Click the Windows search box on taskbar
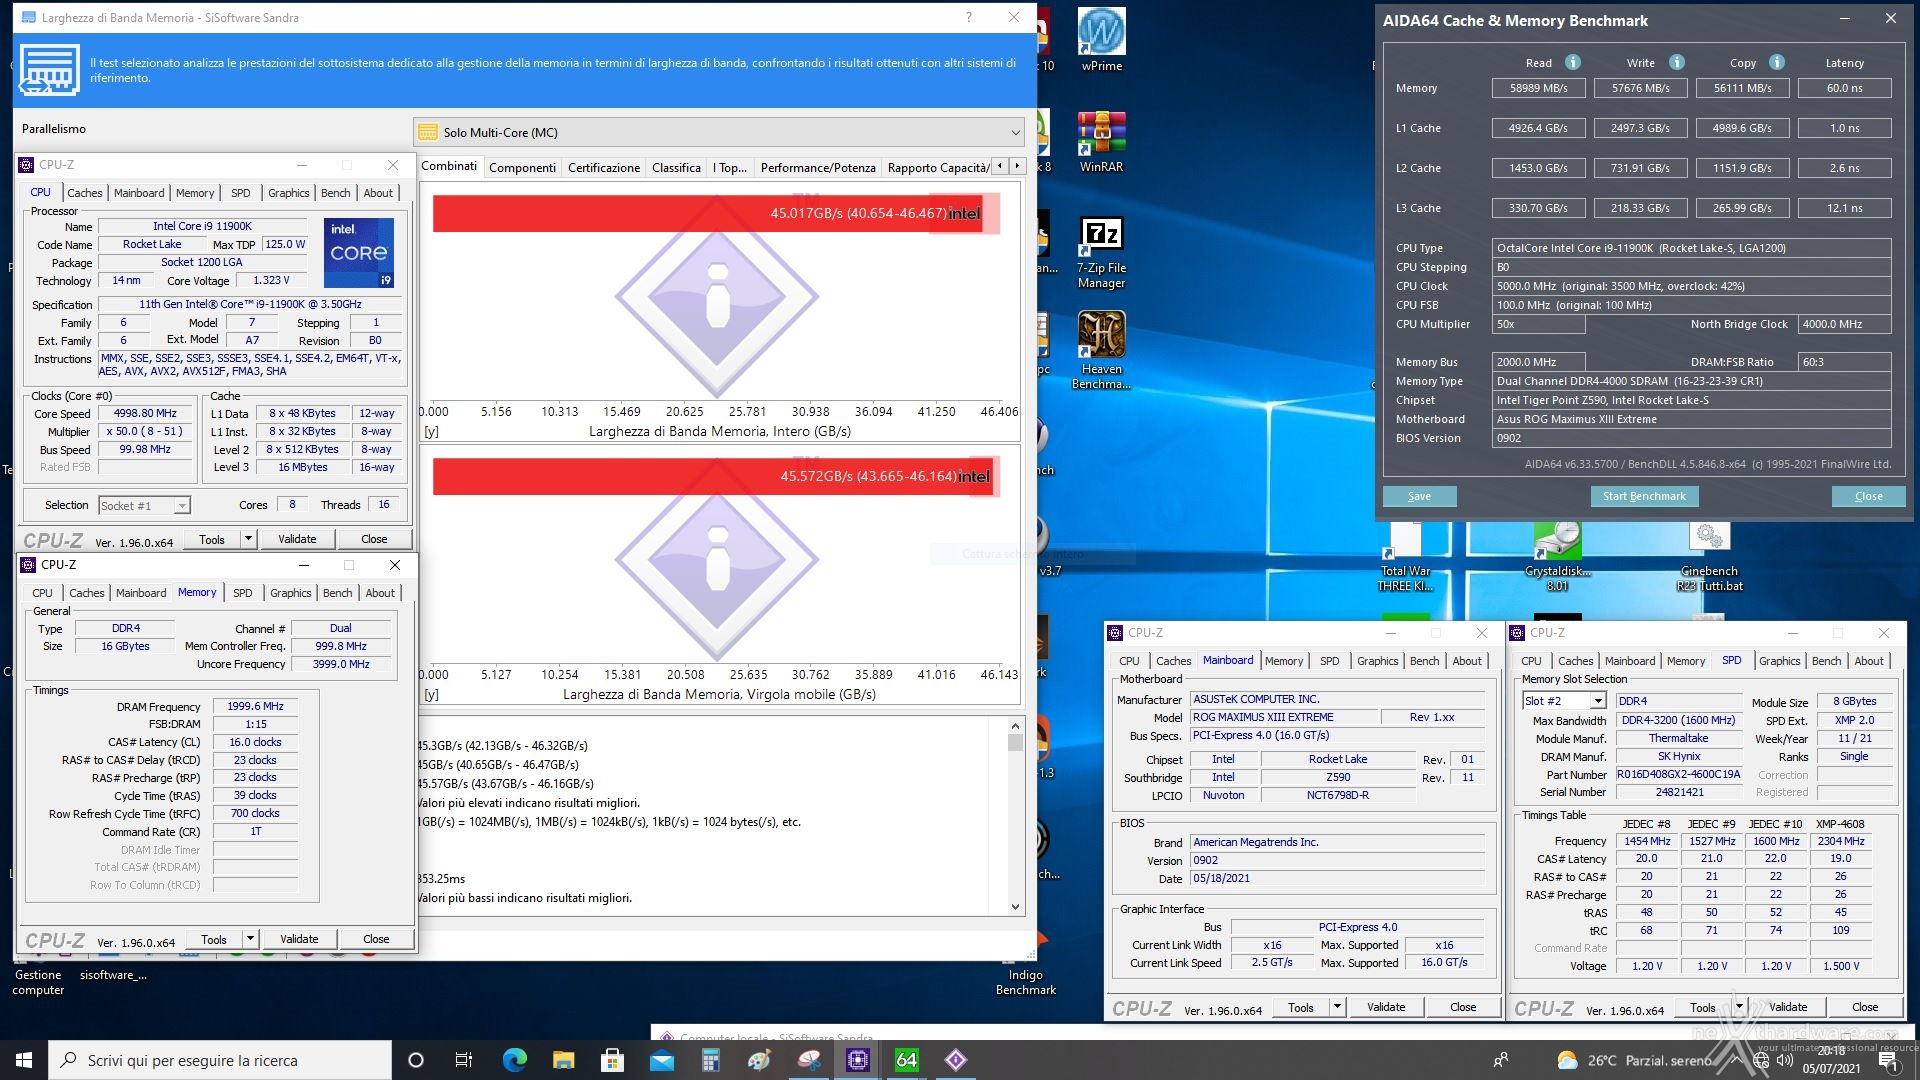The image size is (1920, 1080). pos(220,1060)
